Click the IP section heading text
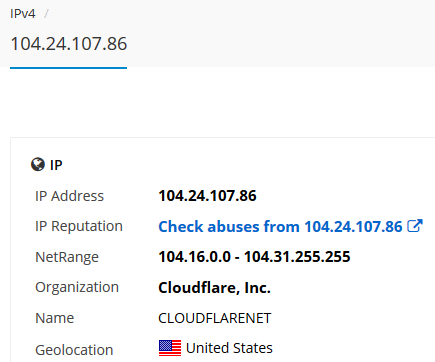Screen dimensions: 435x362 (x=56, y=165)
